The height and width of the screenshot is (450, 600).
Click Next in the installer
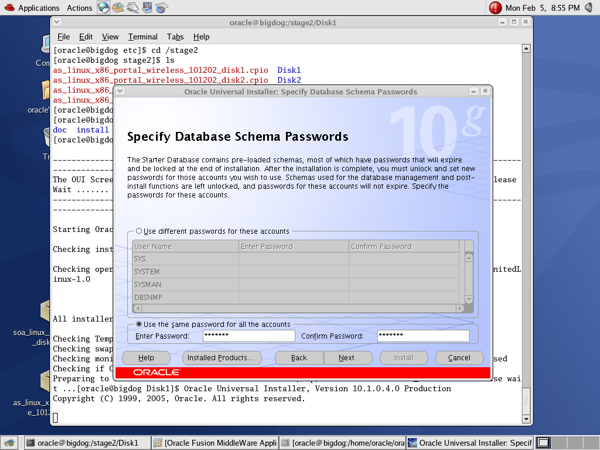pyautogui.click(x=347, y=358)
